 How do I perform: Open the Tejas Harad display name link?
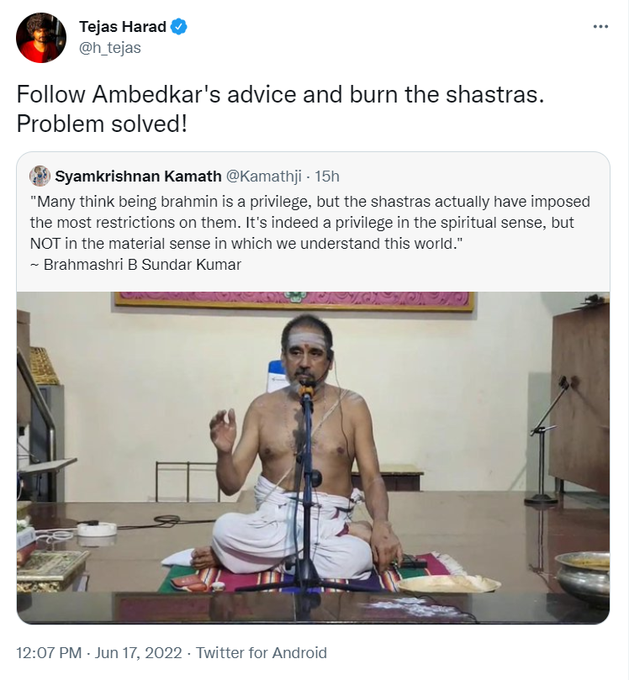tap(122, 27)
